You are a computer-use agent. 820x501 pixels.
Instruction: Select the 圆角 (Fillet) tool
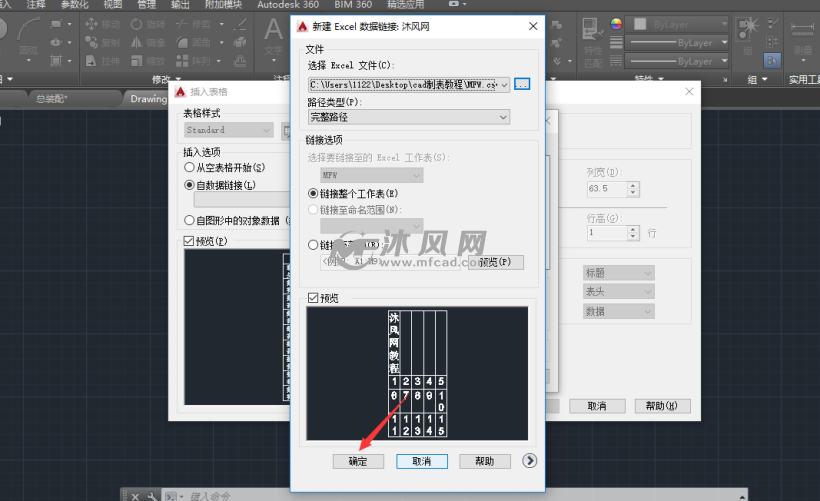pyautogui.click(x=193, y=42)
